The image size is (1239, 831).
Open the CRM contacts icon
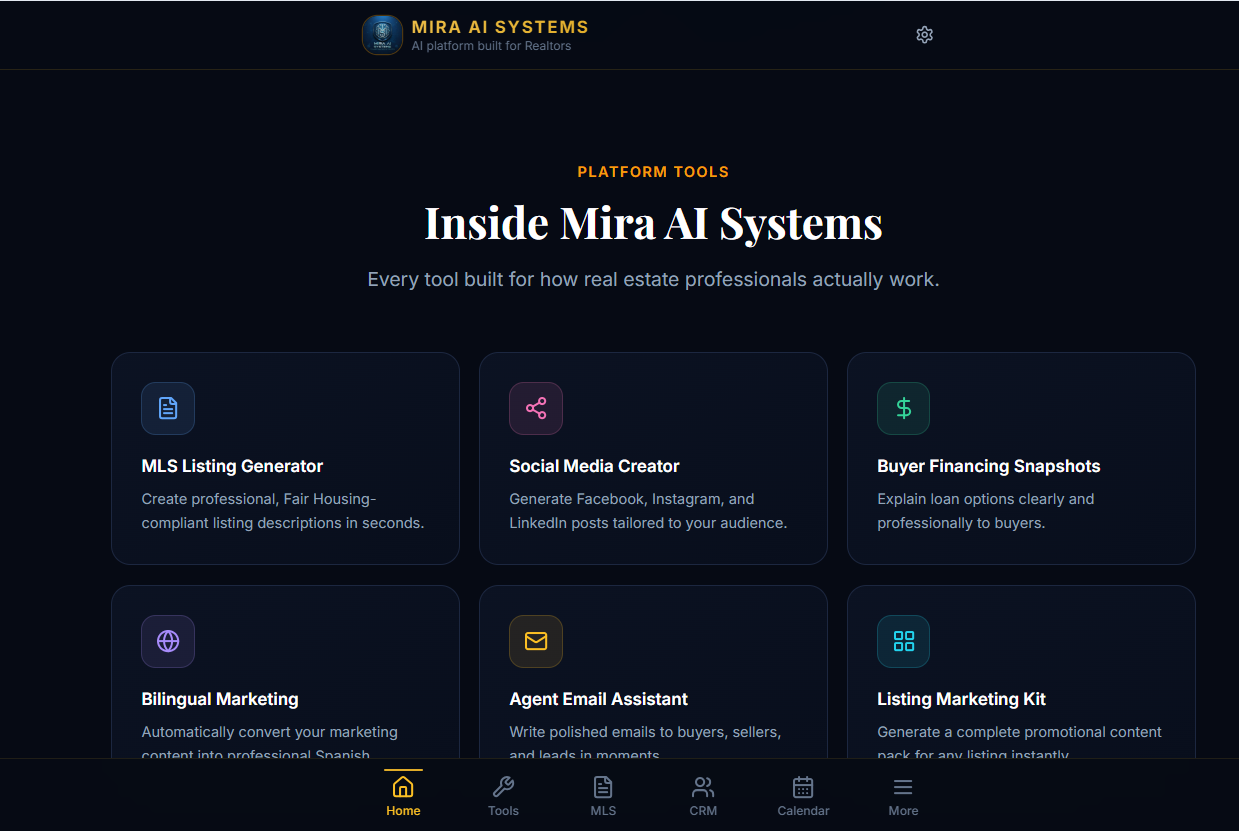pos(703,787)
